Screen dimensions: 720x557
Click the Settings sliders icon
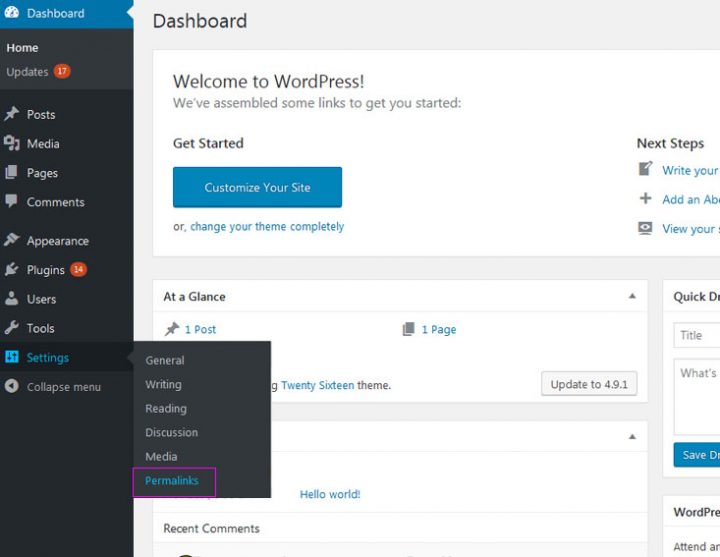click(x=11, y=357)
